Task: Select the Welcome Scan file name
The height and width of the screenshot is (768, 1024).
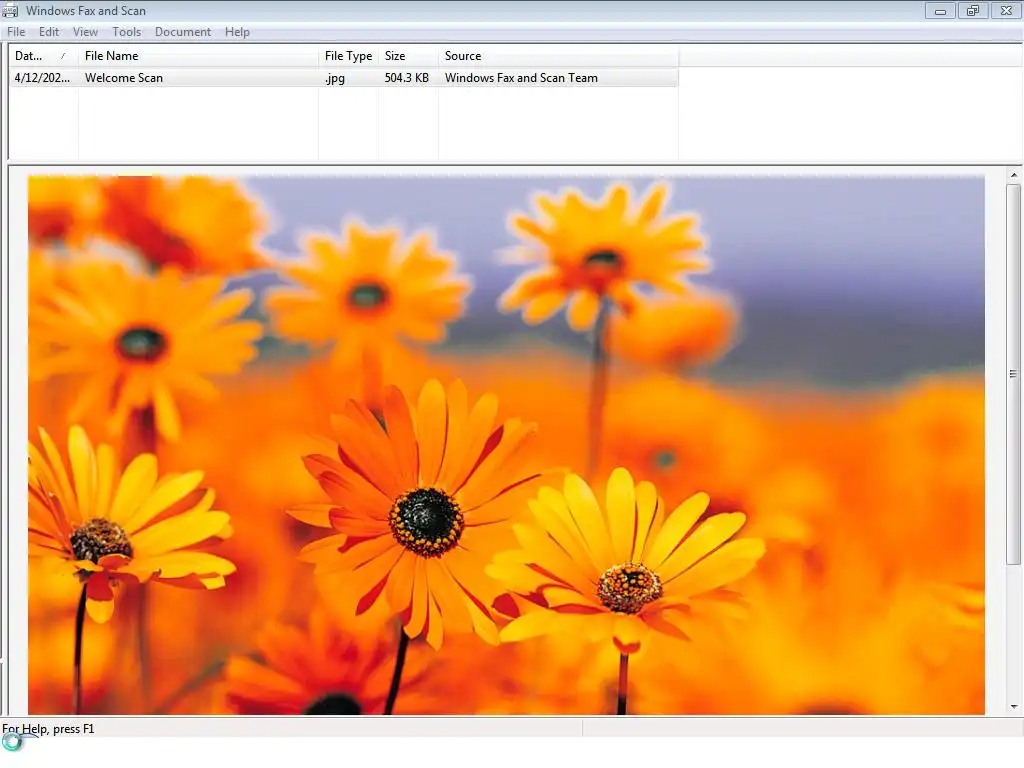Action: point(123,78)
